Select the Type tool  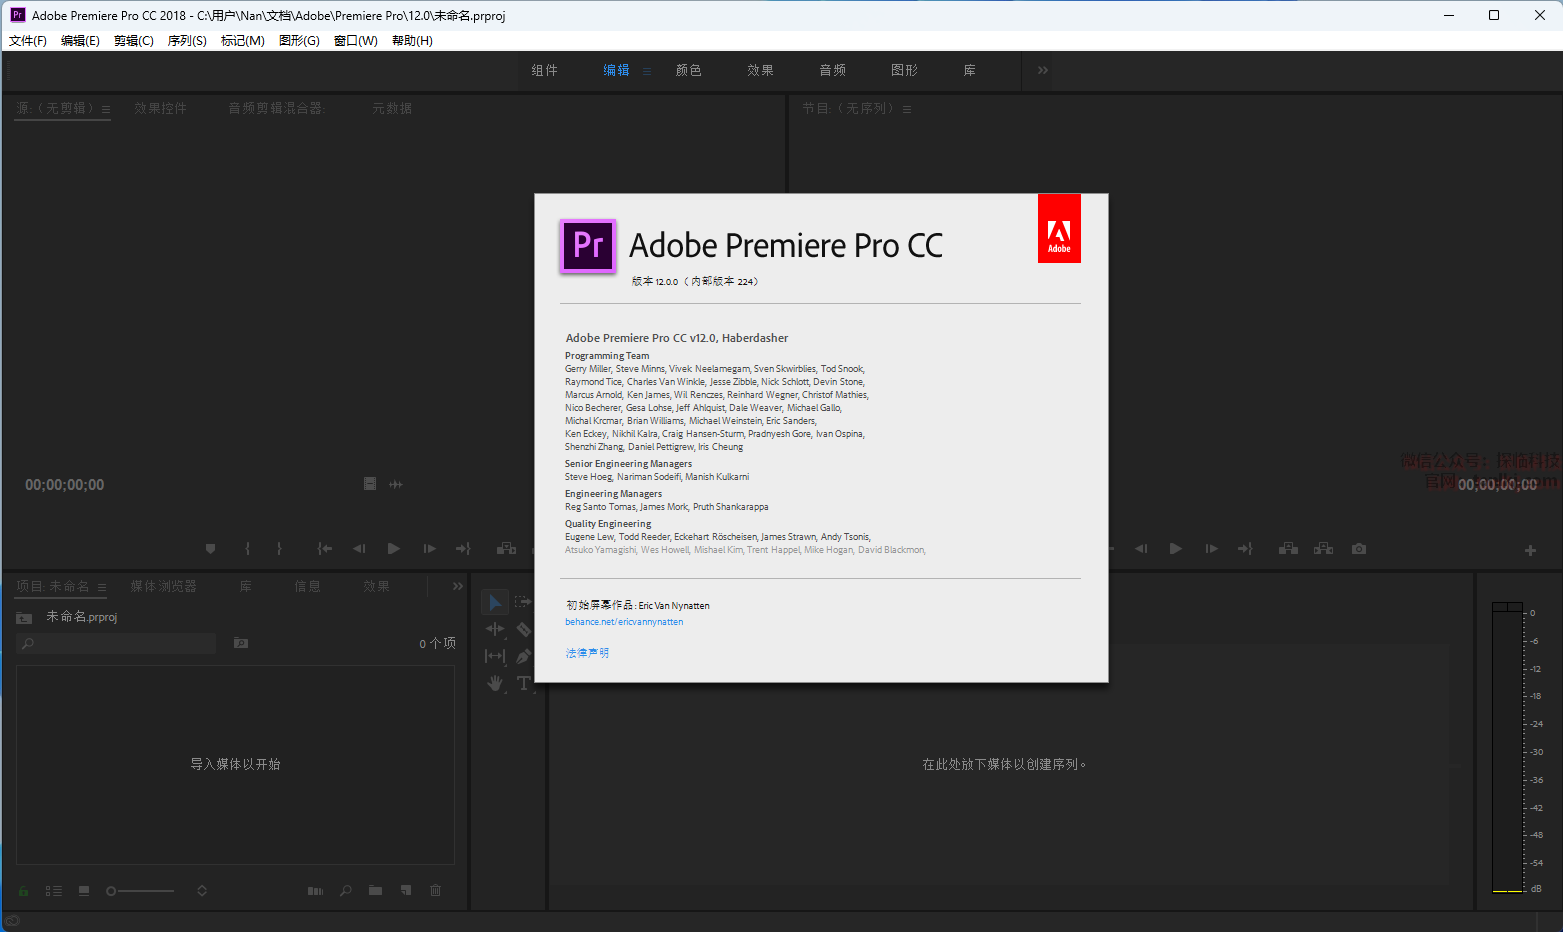[x=523, y=683]
